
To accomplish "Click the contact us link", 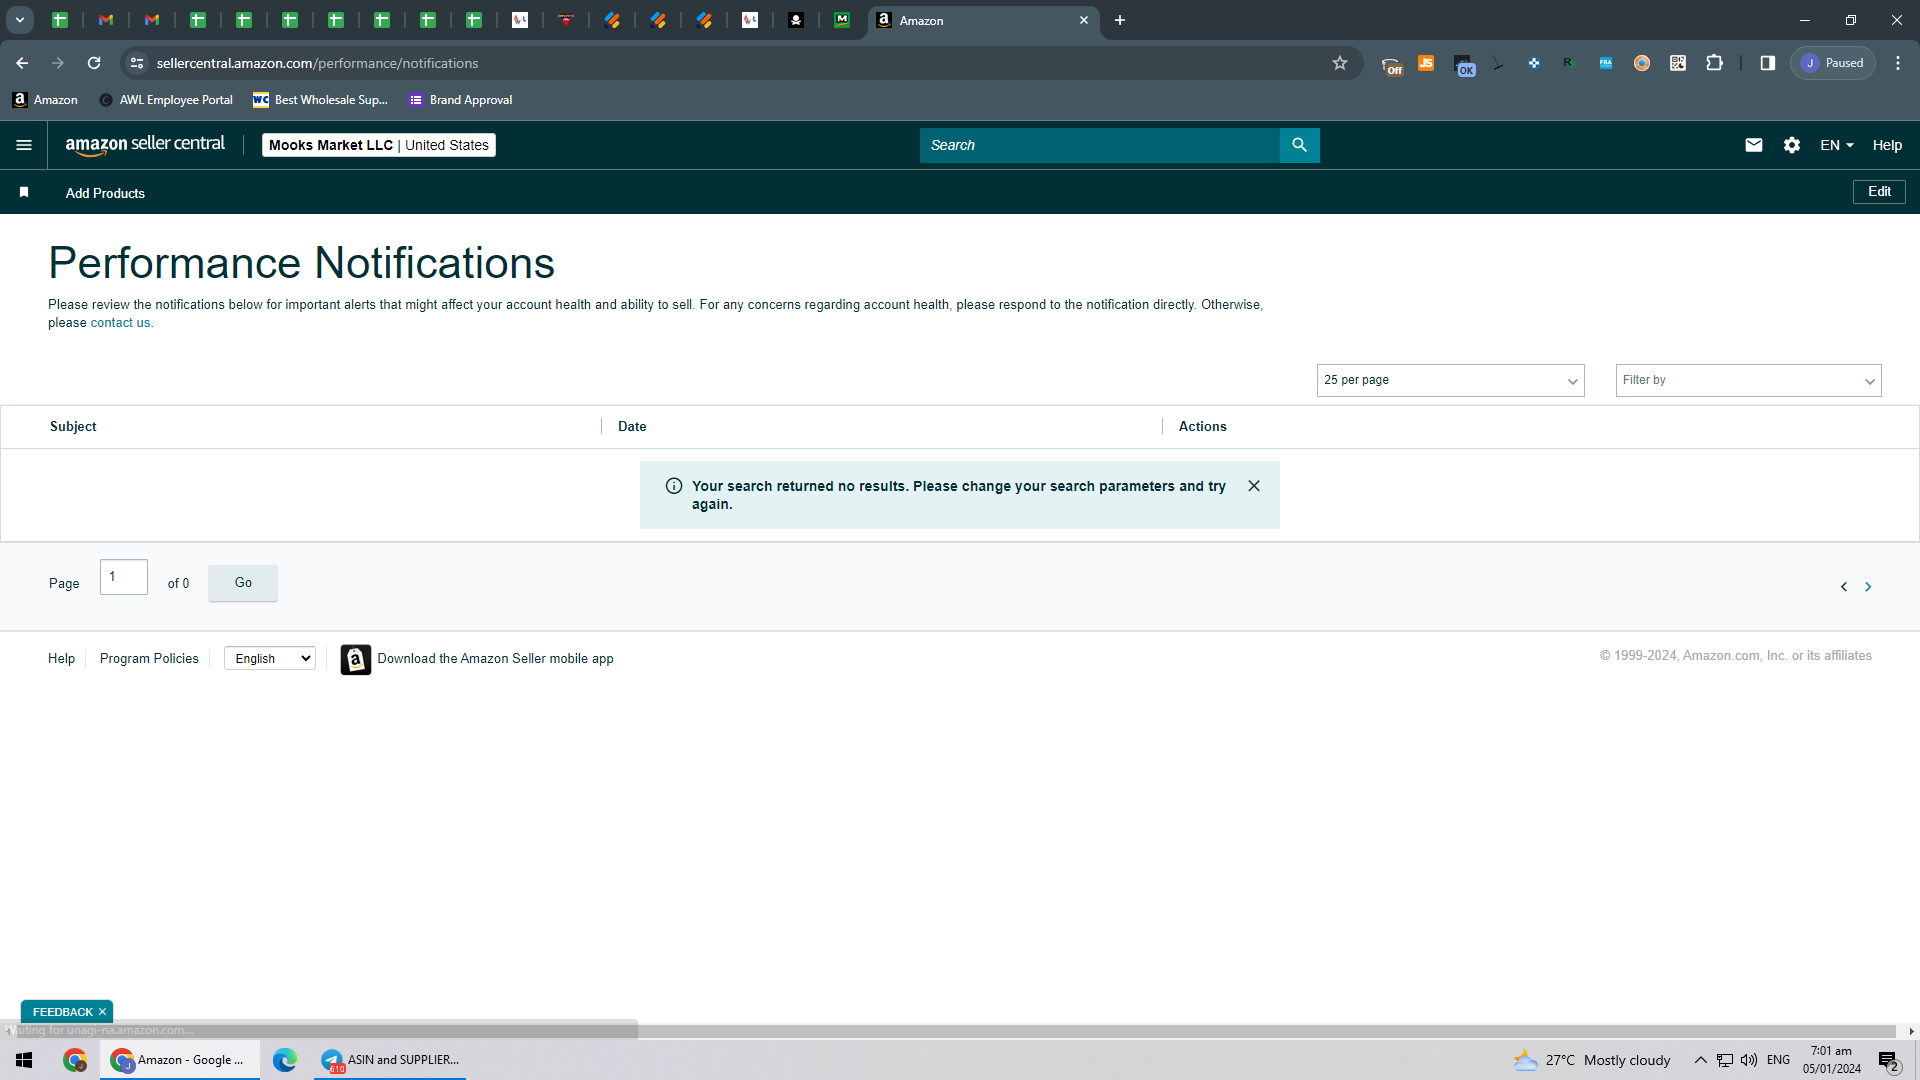I will click(x=120, y=323).
